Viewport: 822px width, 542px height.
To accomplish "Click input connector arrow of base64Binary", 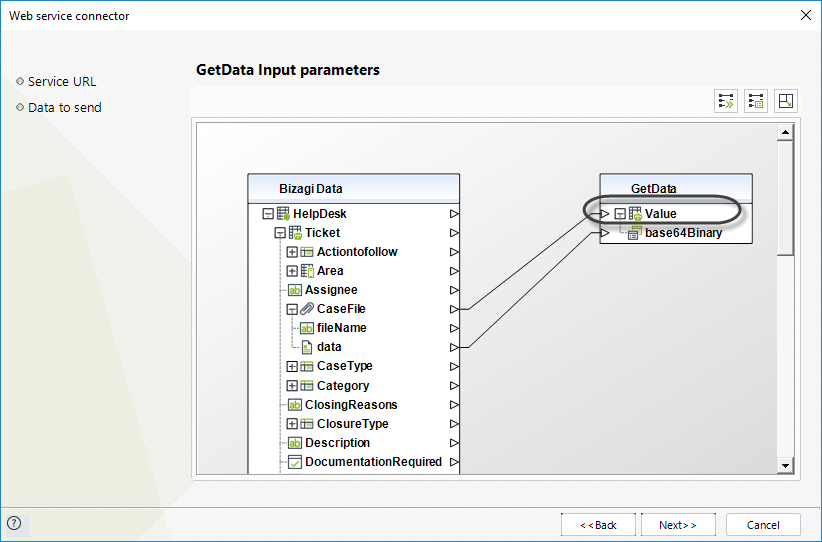I will point(604,233).
